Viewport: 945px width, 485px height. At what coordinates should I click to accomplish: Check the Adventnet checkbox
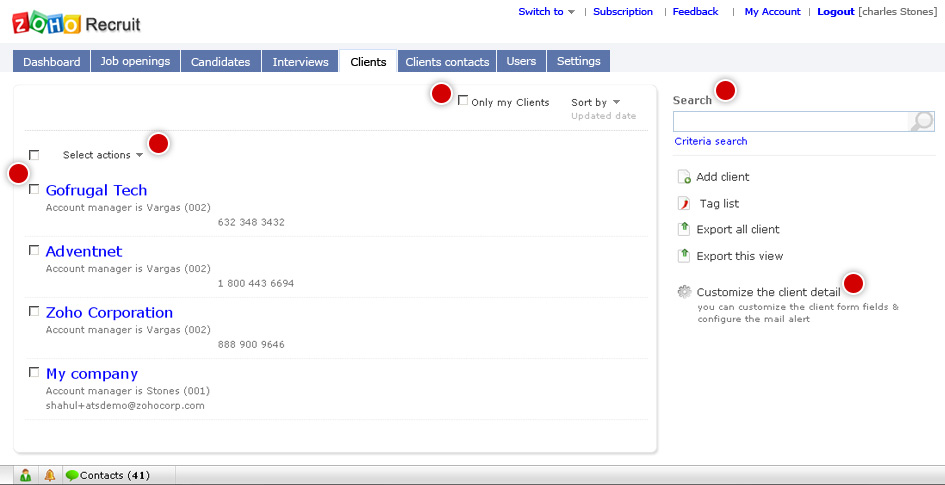coord(34,250)
